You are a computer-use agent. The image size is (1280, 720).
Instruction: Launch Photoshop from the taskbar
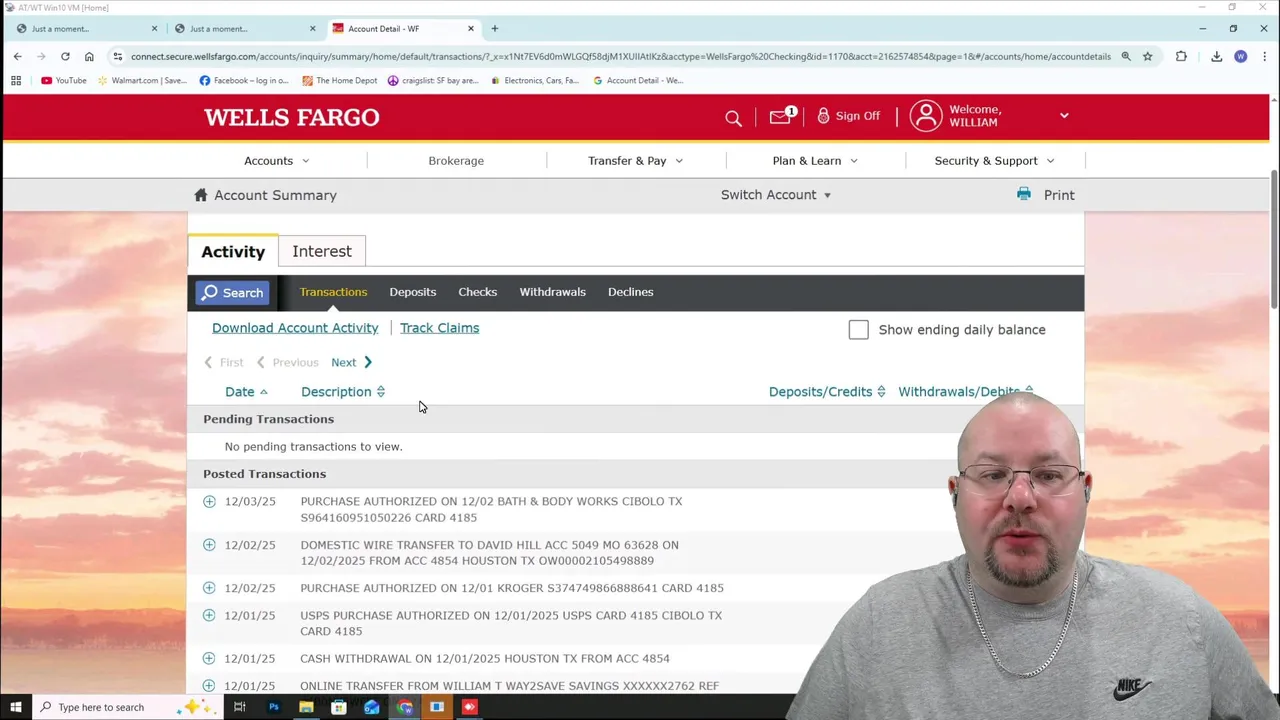[273, 707]
